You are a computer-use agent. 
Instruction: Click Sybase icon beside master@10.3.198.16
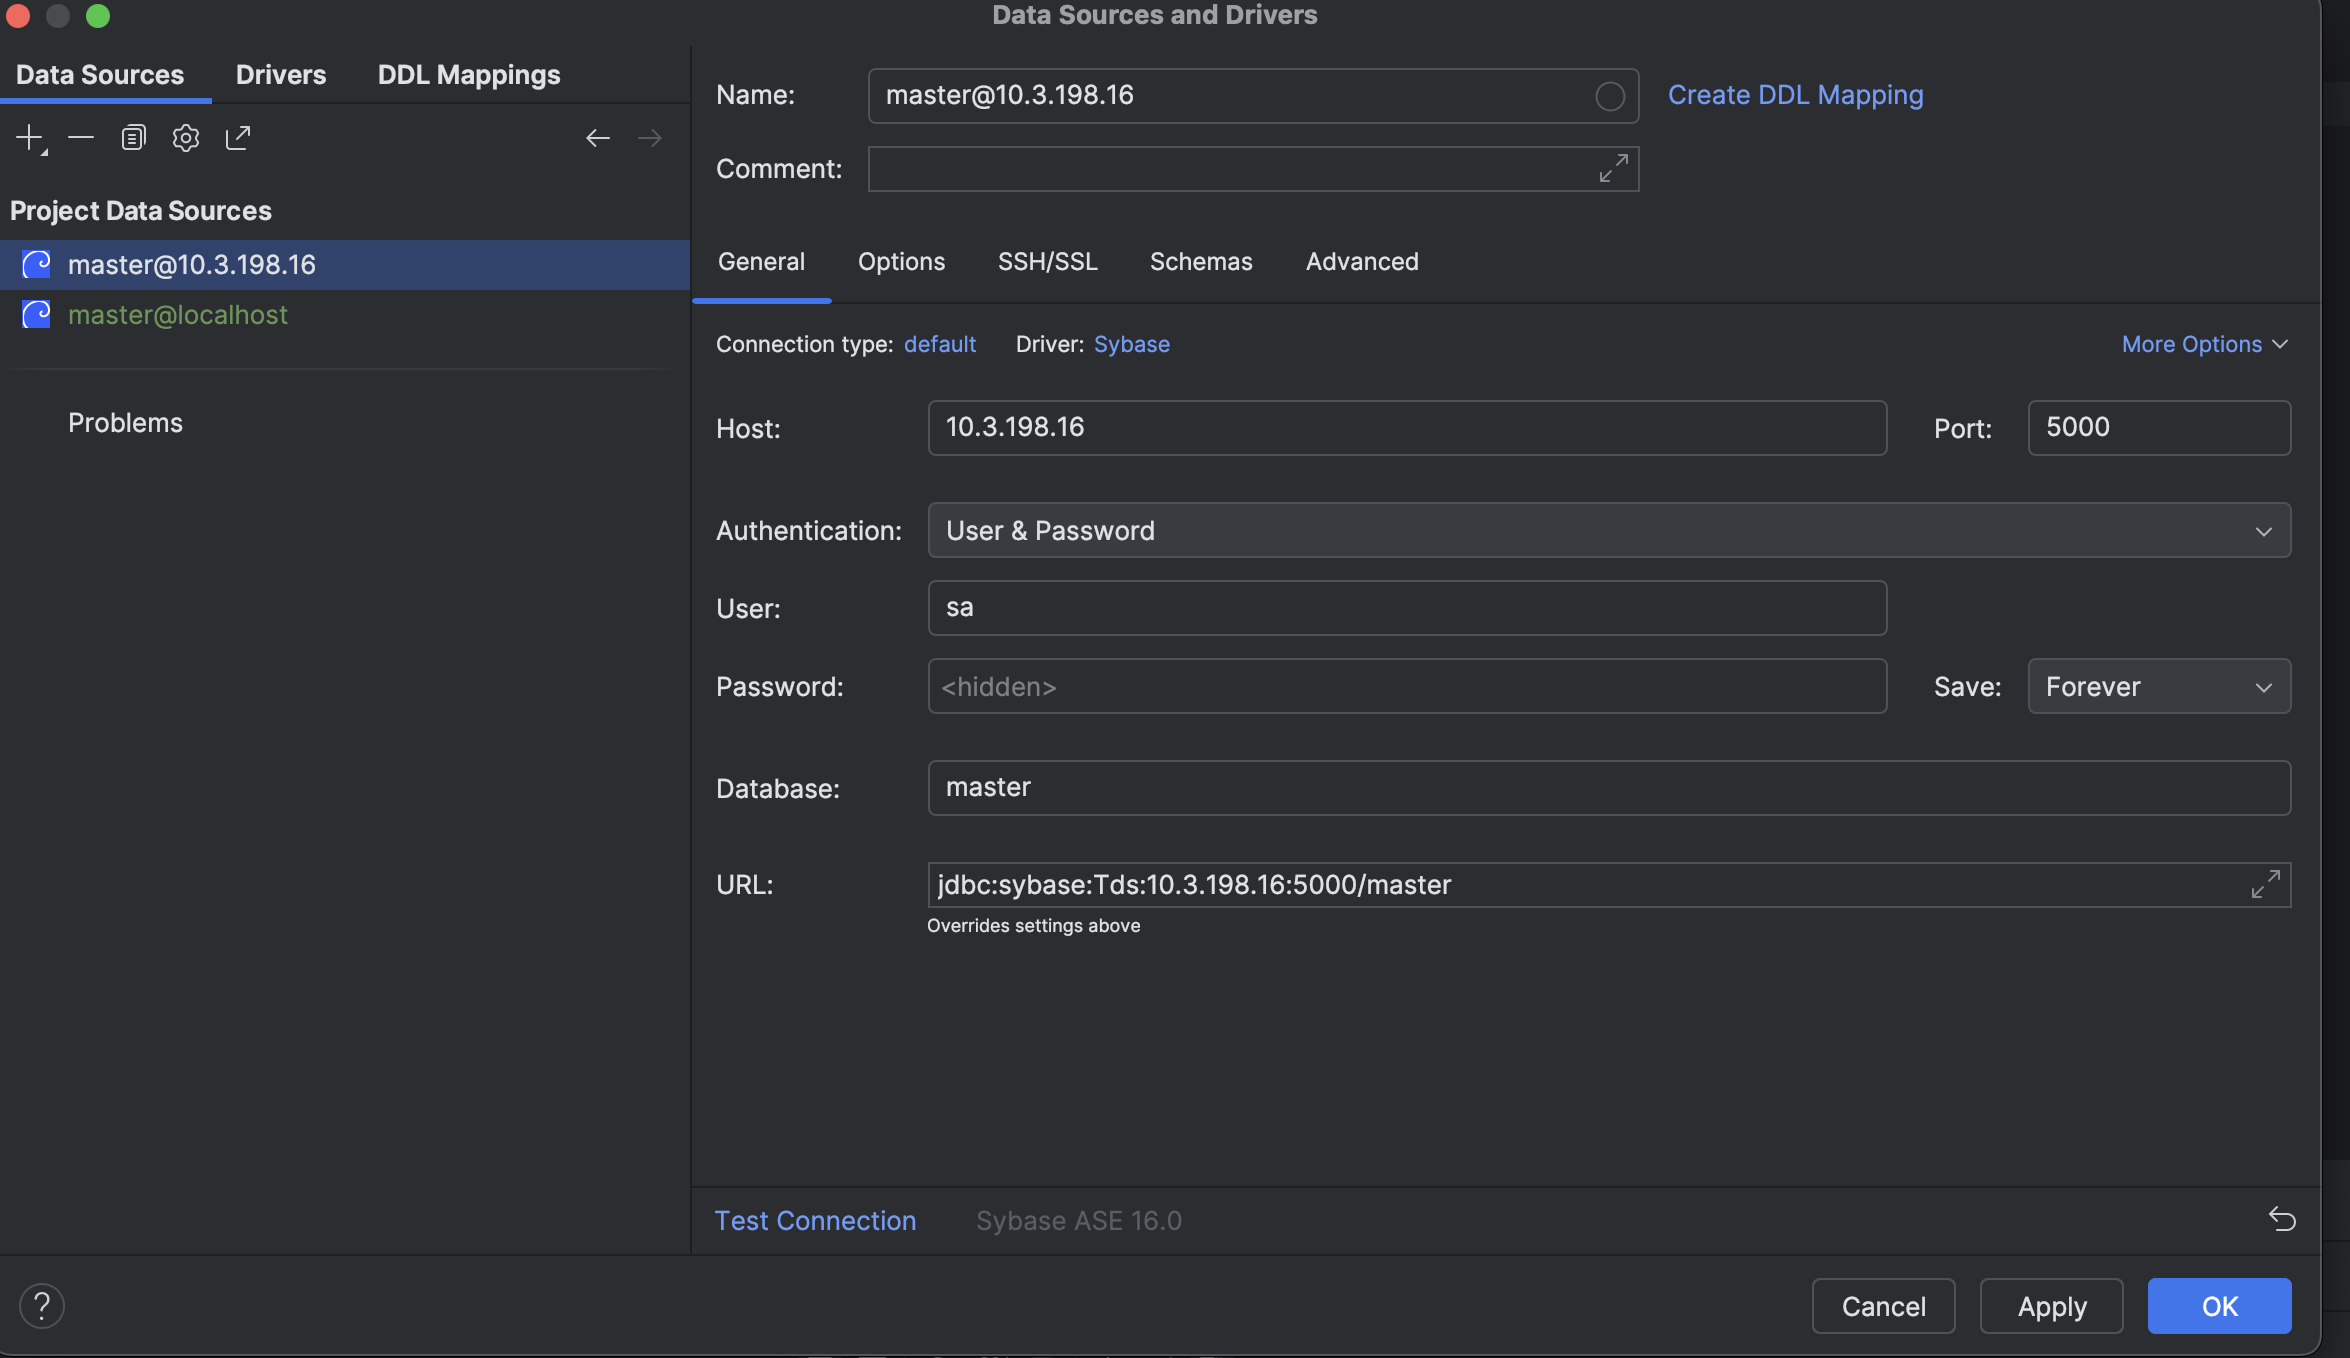point(36,264)
